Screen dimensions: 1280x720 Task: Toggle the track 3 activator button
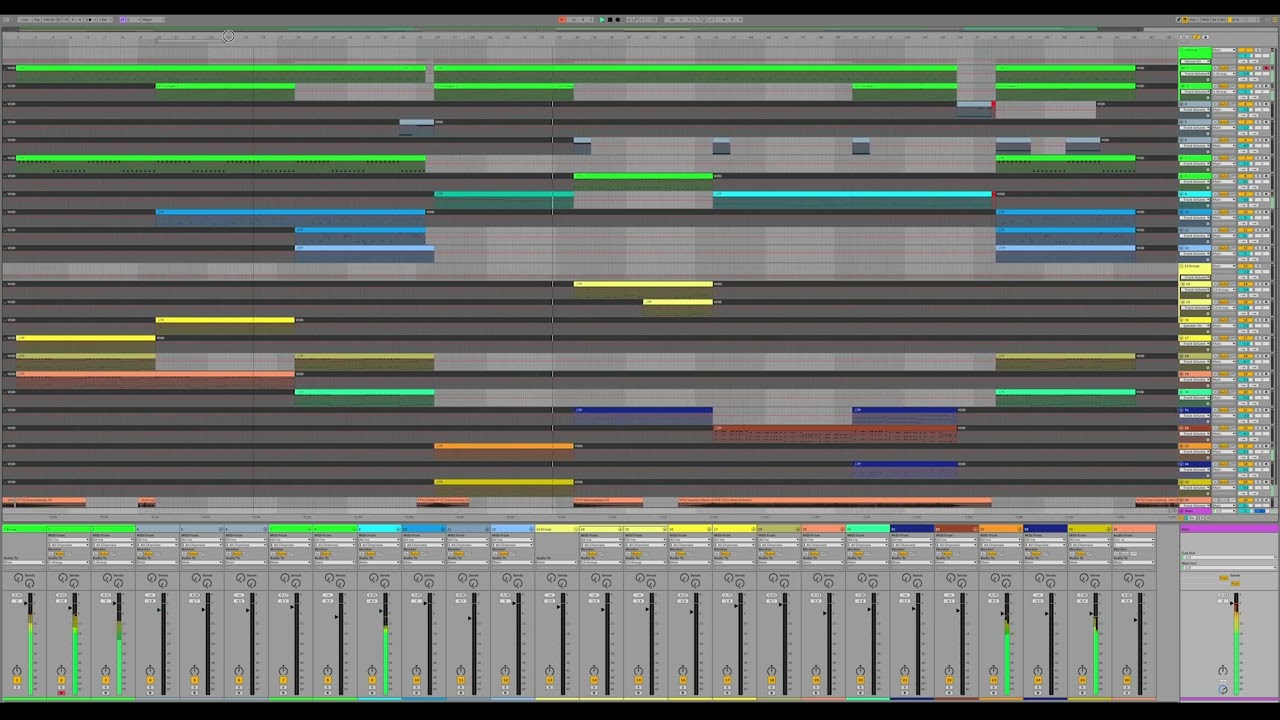(x=106, y=680)
